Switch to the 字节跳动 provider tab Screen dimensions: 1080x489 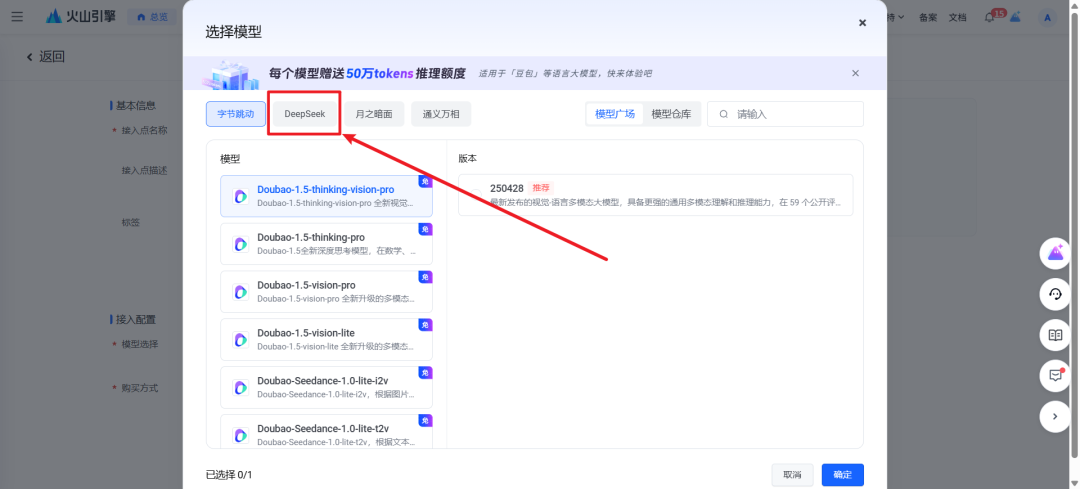point(236,114)
